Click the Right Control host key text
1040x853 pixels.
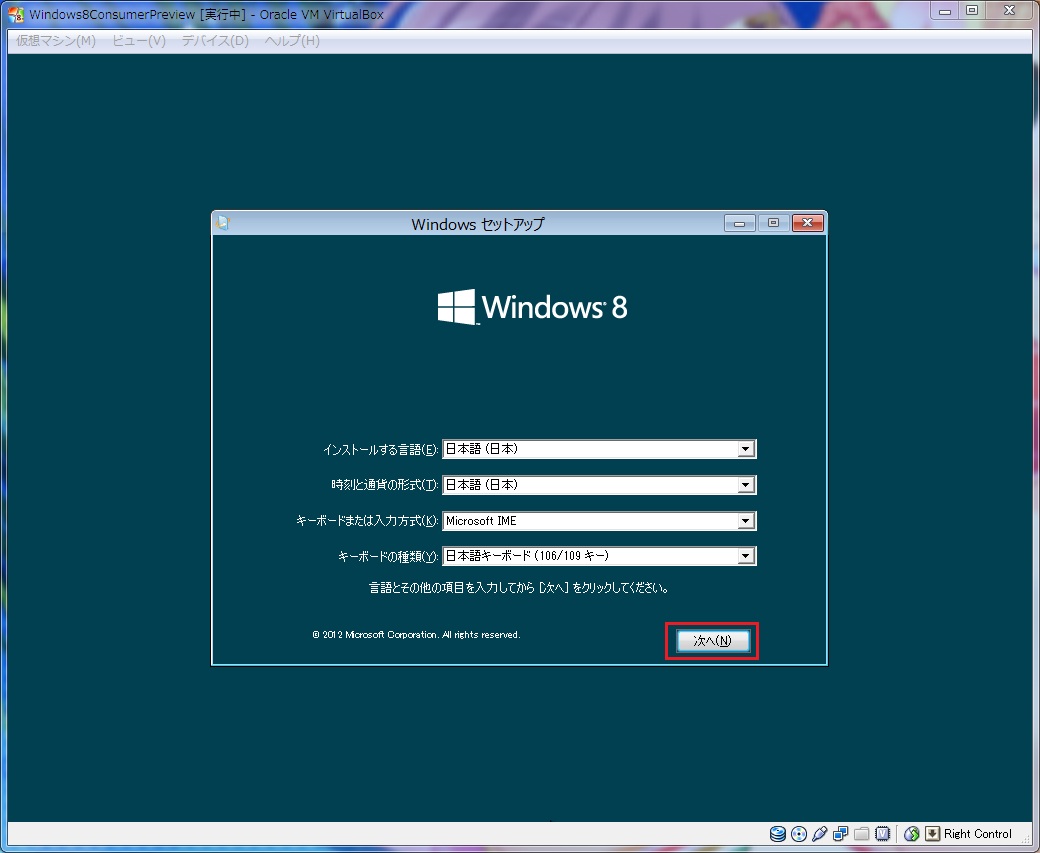click(x=978, y=834)
